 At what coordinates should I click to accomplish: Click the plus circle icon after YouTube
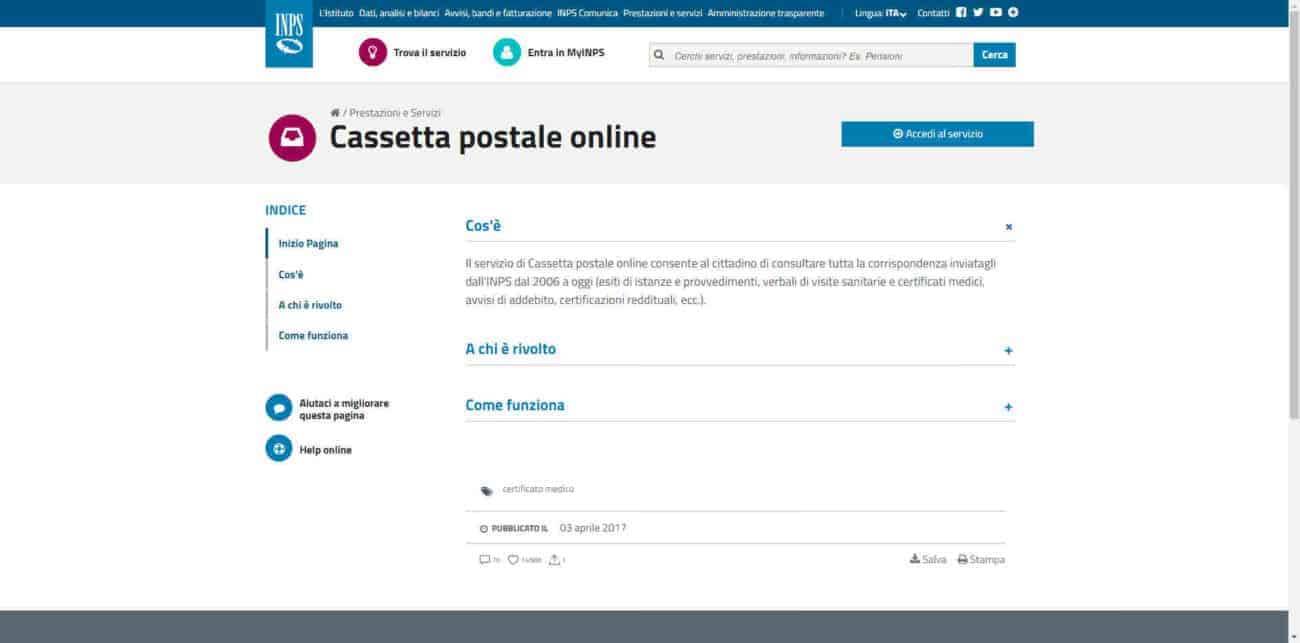(x=1013, y=13)
